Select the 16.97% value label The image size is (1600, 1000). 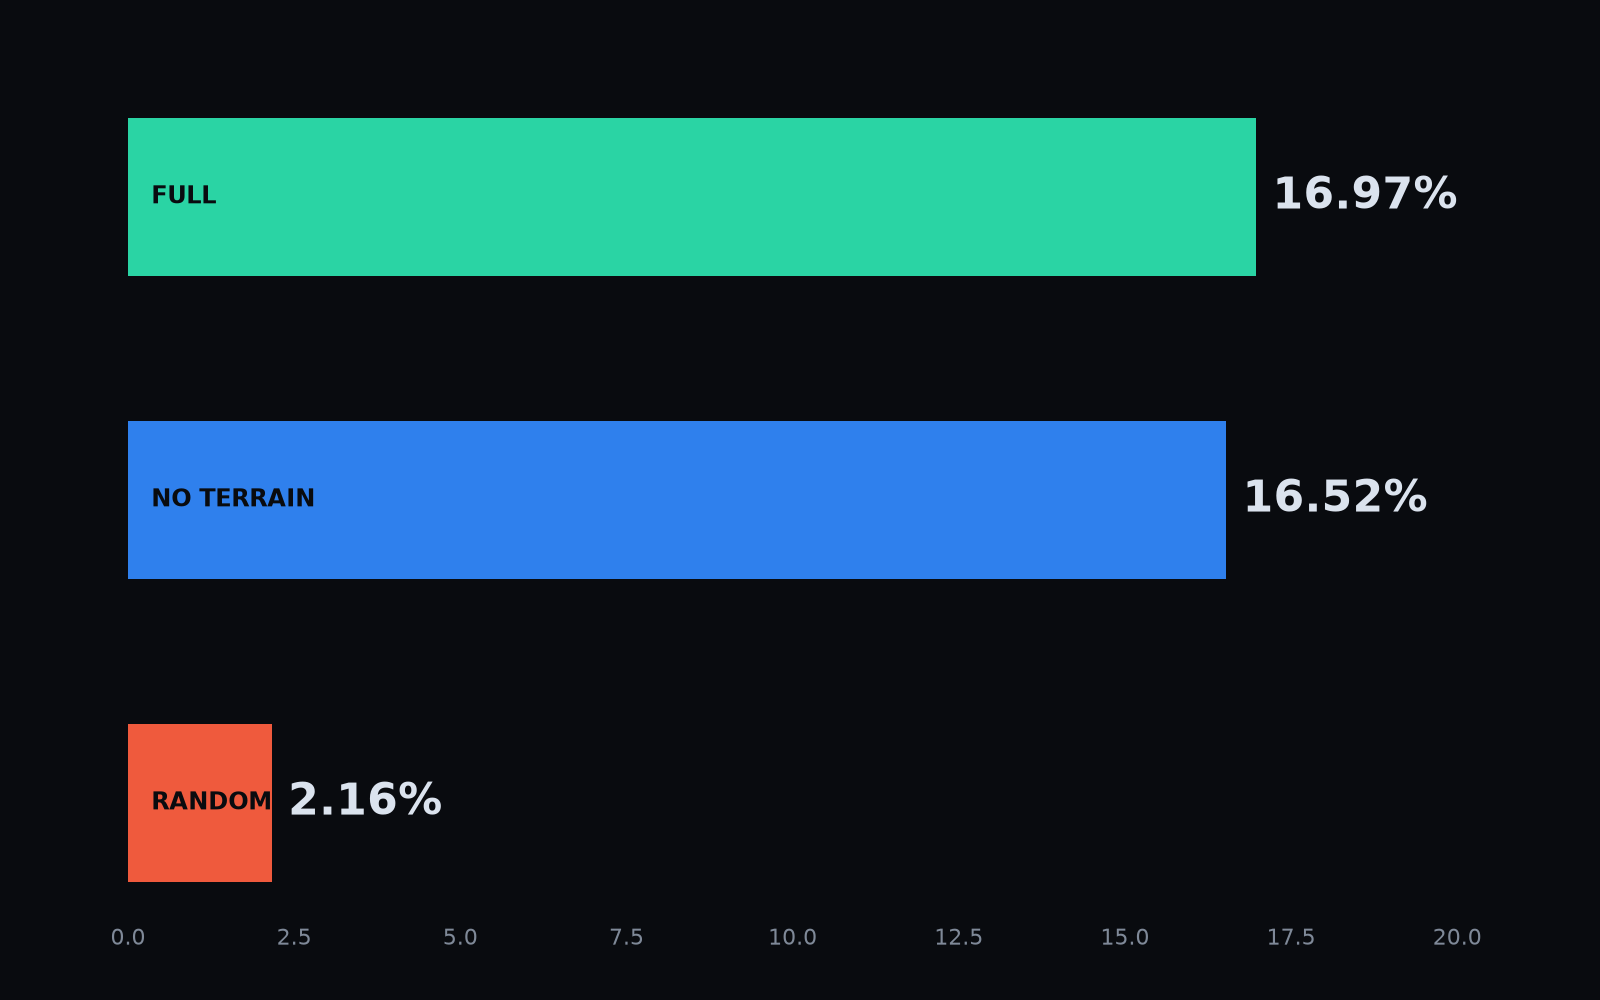pos(1364,195)
